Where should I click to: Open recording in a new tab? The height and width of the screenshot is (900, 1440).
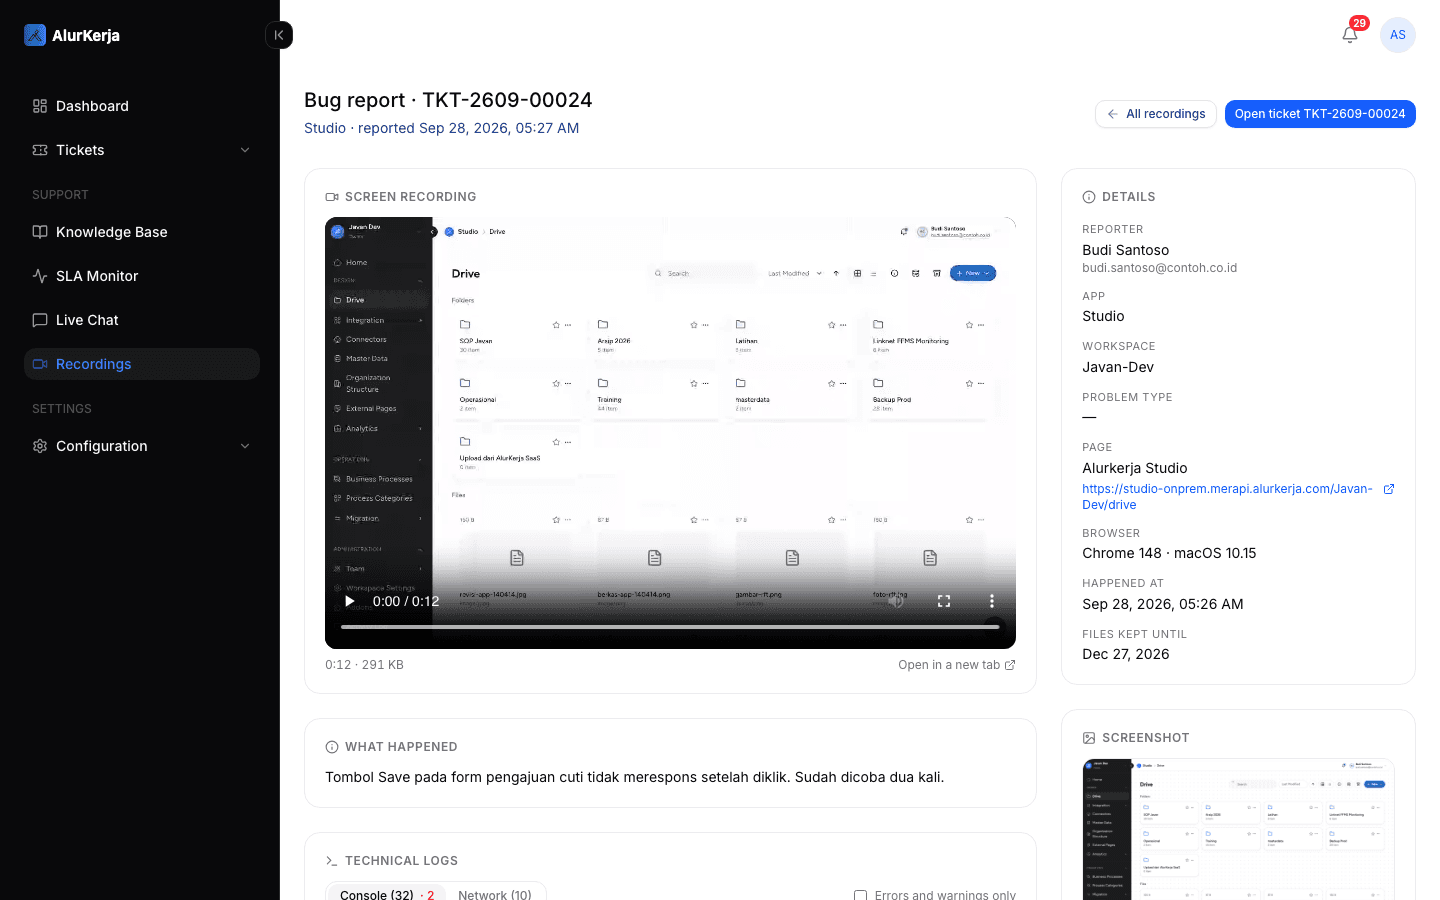tap(957, 665)
